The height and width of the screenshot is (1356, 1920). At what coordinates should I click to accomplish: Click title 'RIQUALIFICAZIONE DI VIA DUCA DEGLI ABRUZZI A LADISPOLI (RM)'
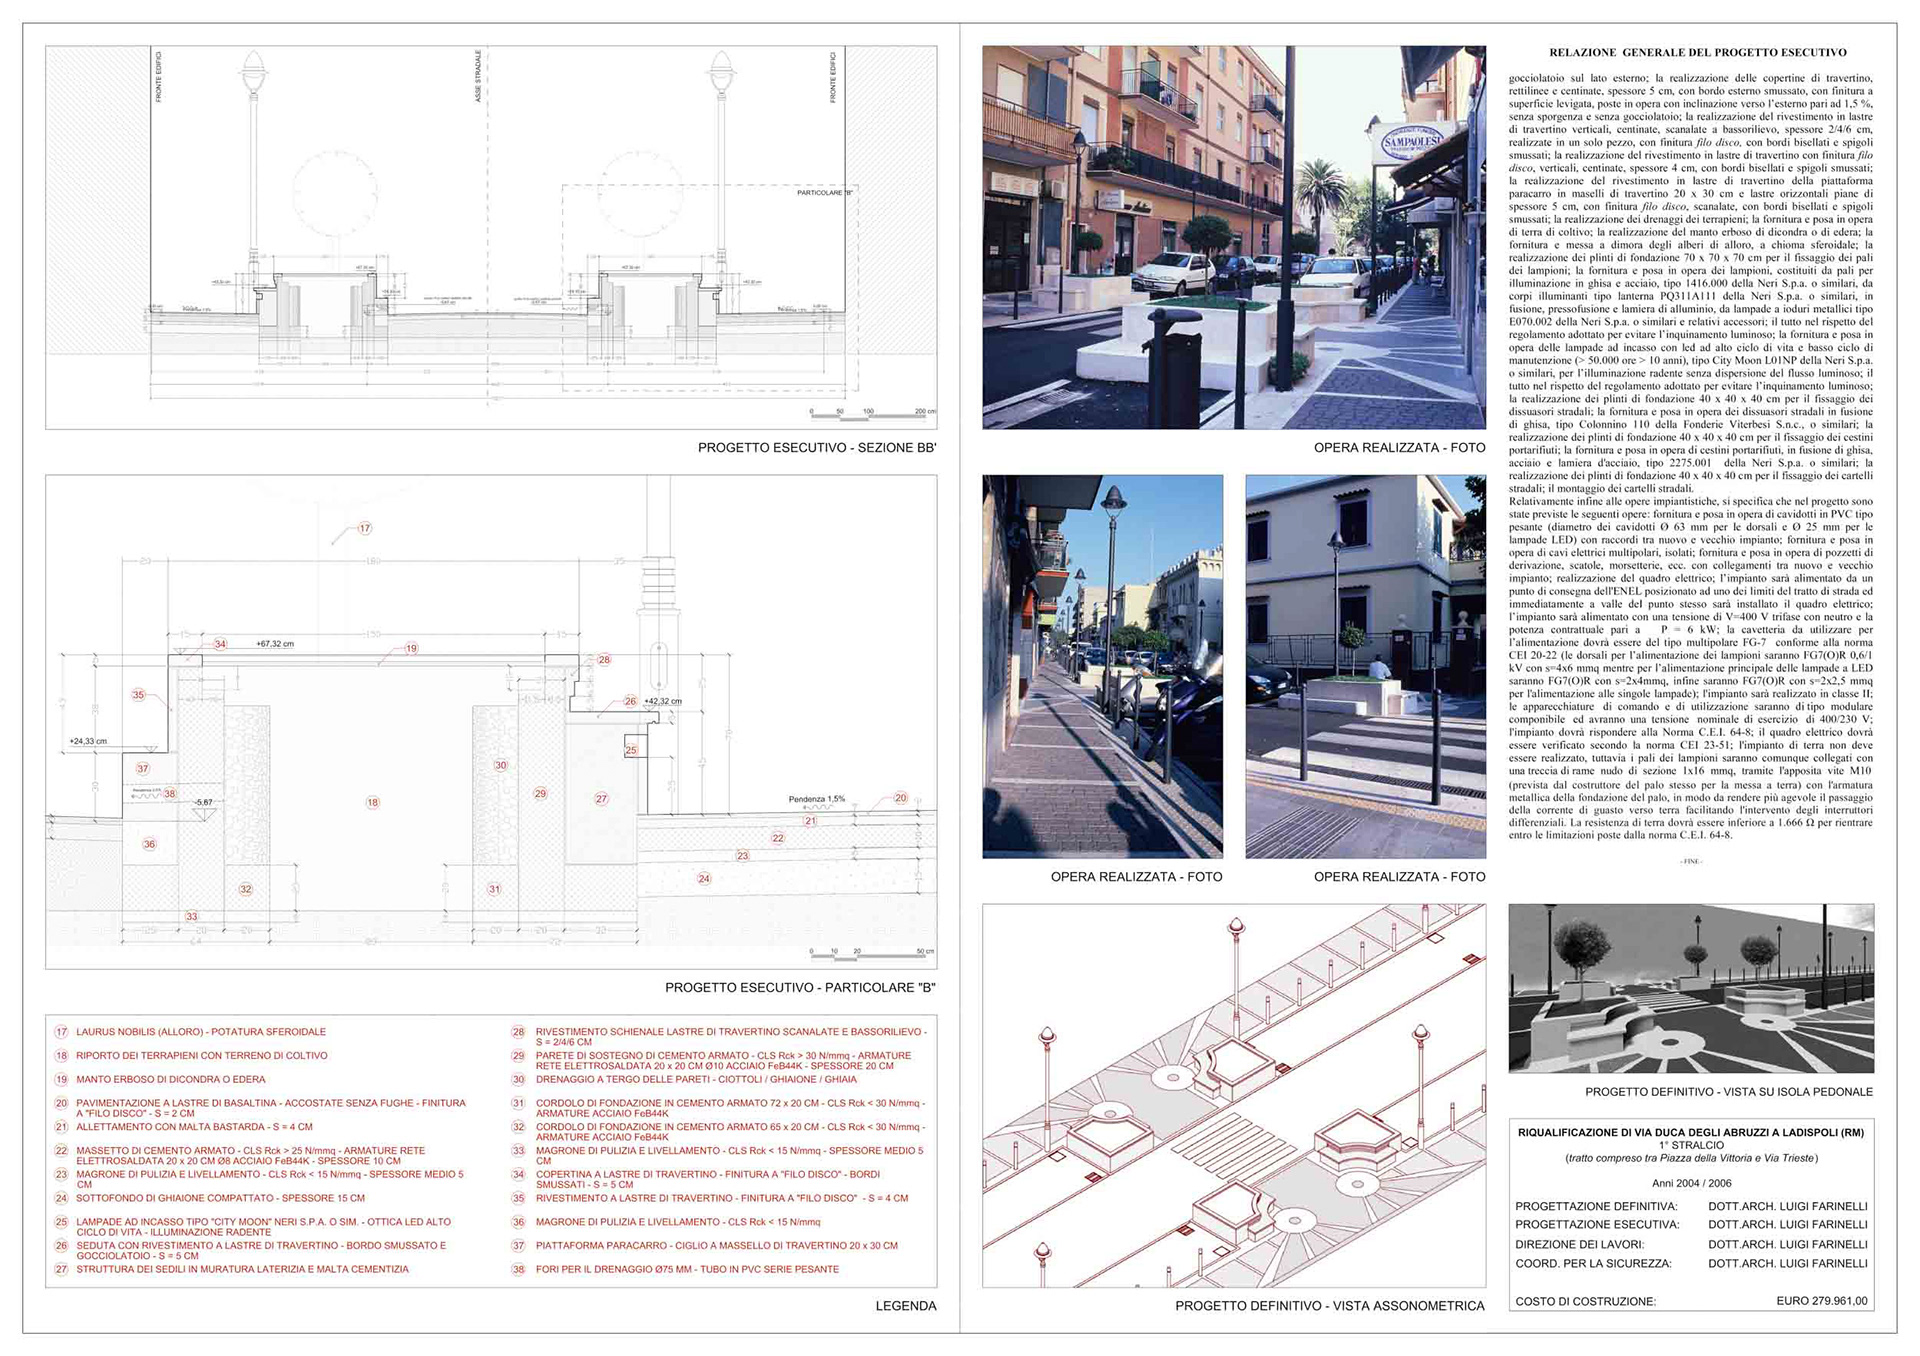[x=1691, y=1132]
